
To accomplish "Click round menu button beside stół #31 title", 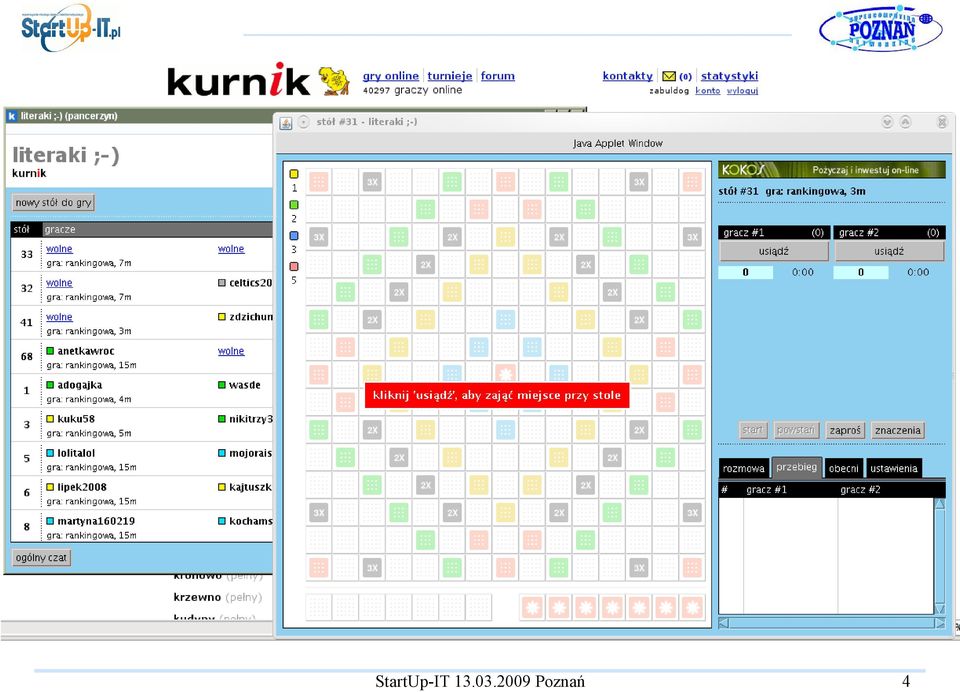I will 304,122.
